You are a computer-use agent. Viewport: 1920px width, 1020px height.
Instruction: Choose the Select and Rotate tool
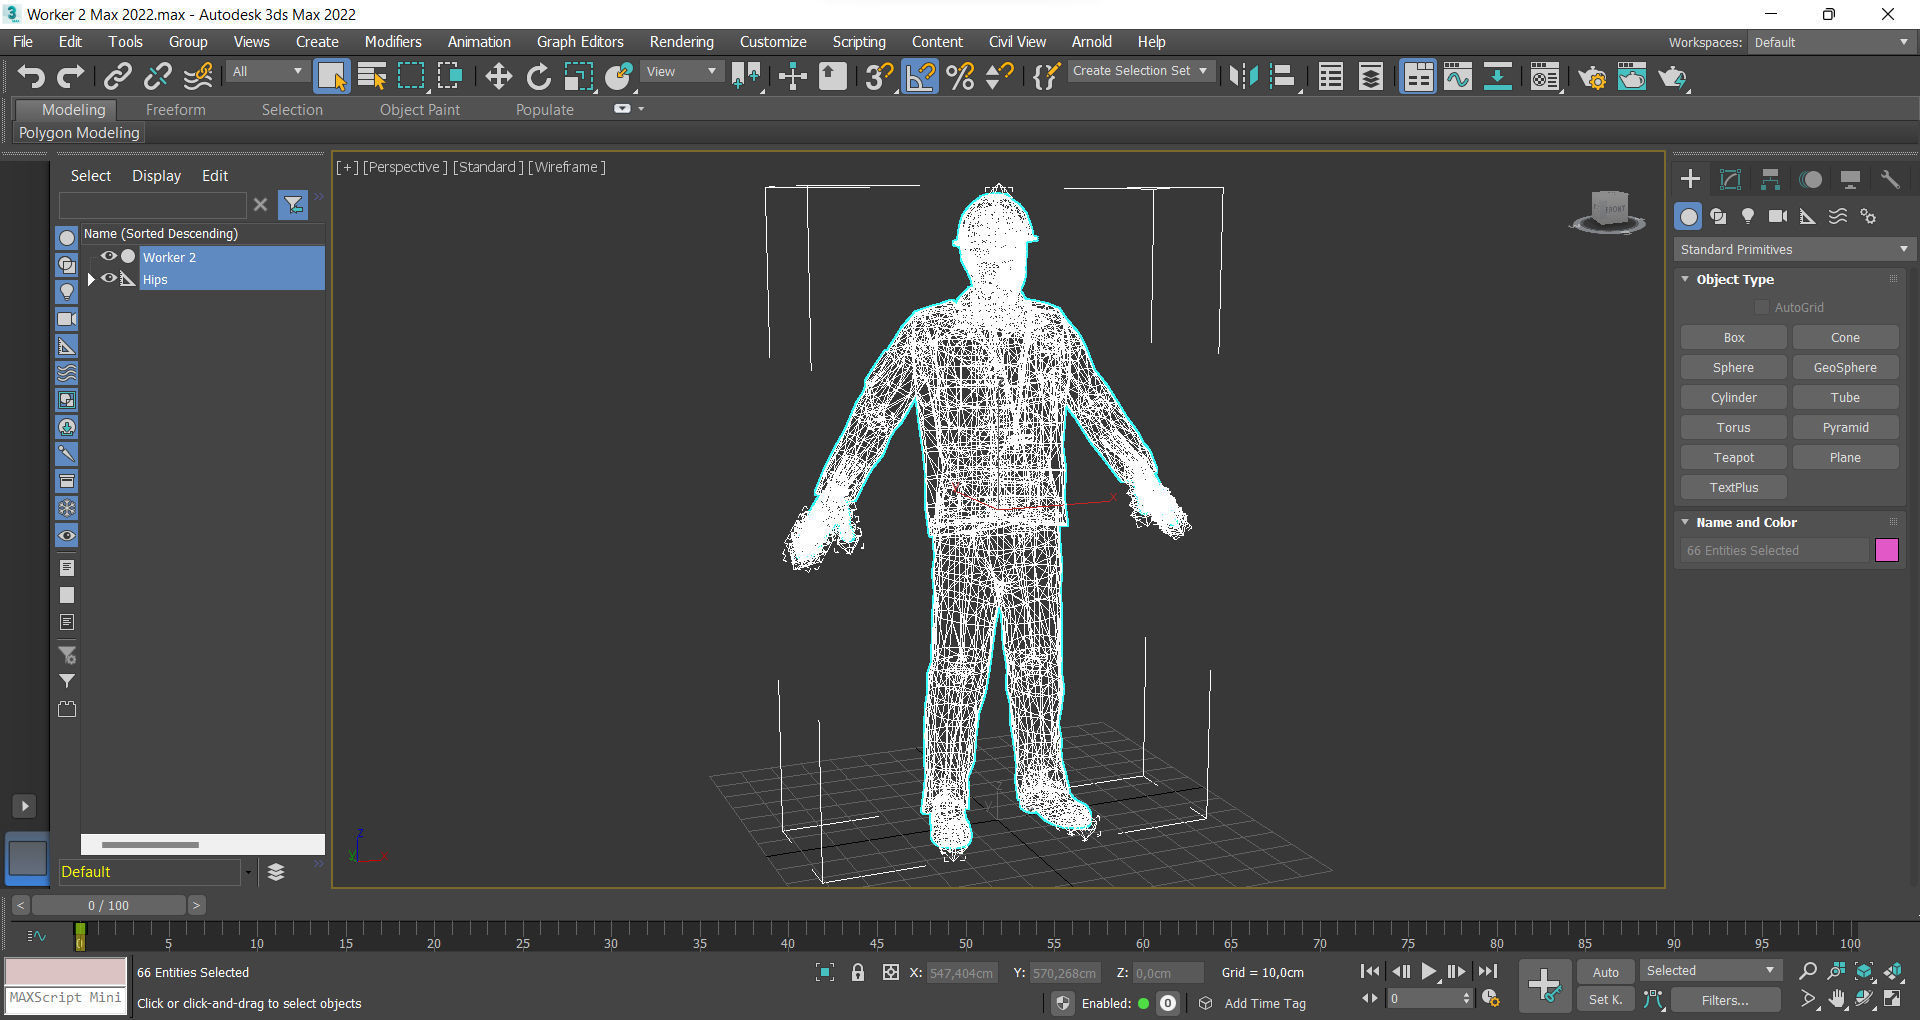tap(538, 76)
